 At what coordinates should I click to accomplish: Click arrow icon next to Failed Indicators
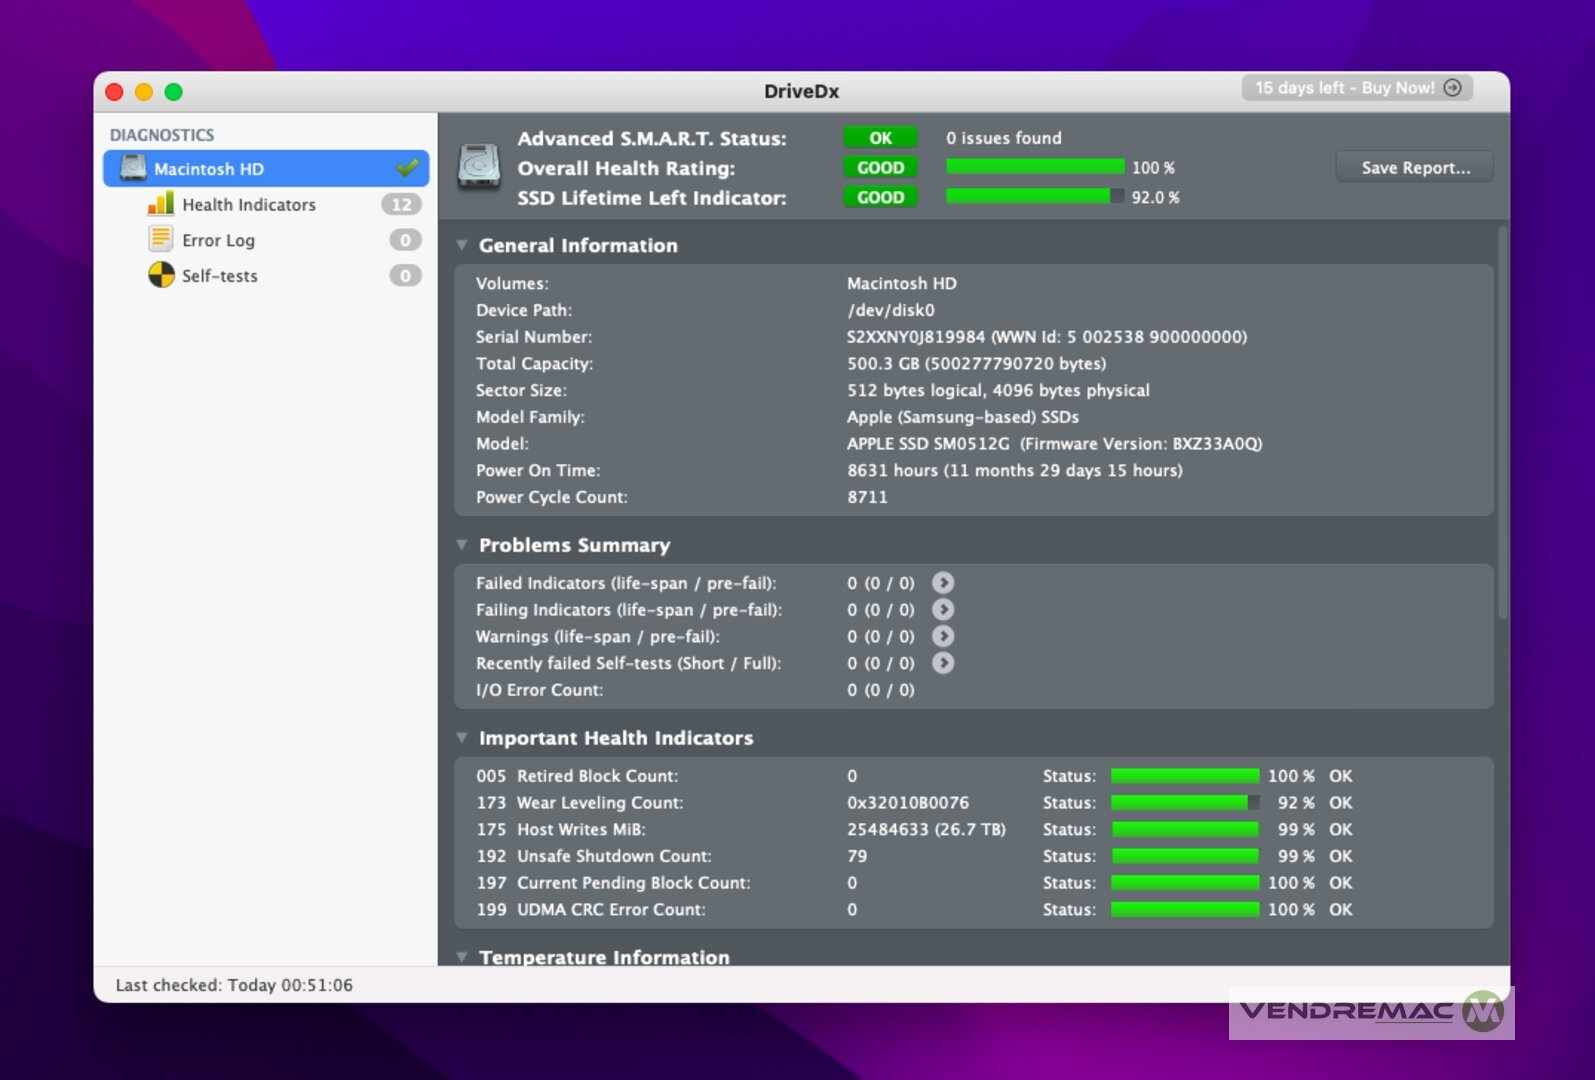click(x=942, y=583)
